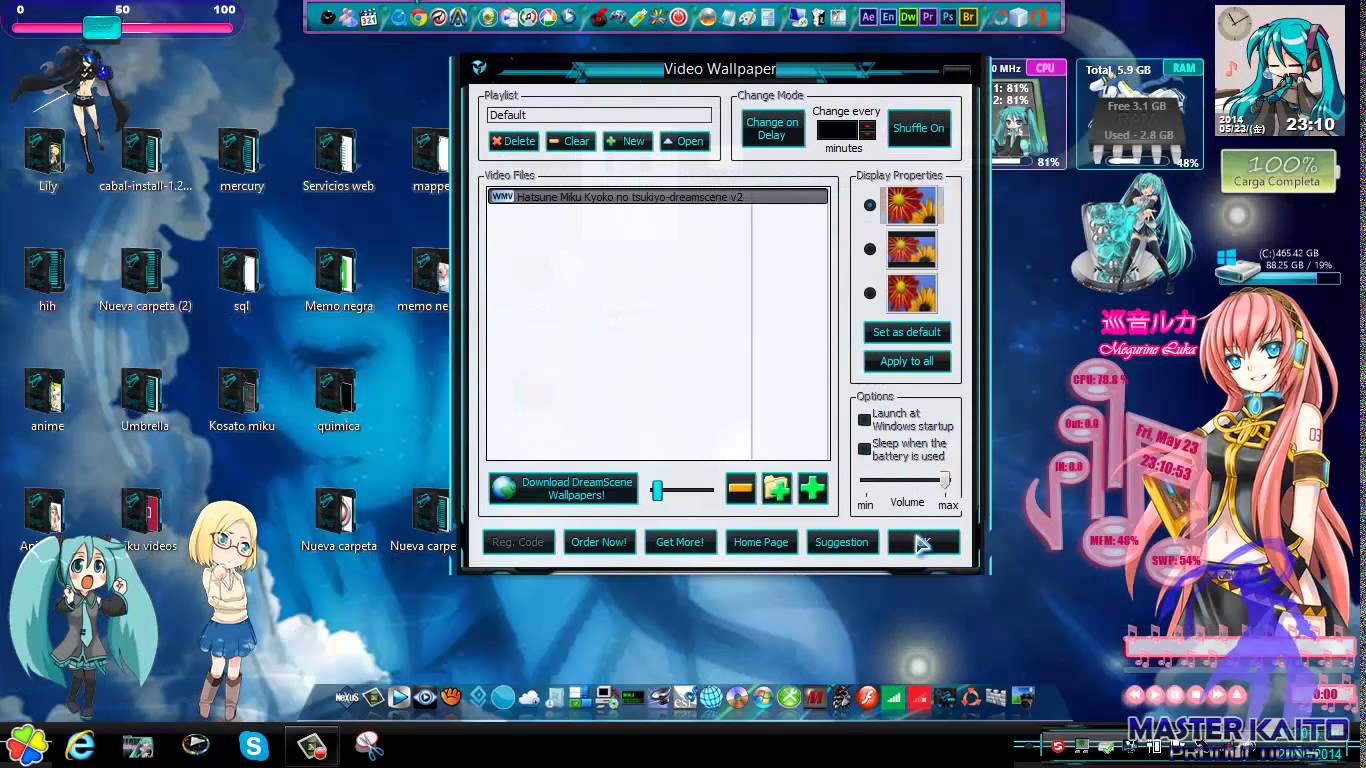Enable Launch at Windows startup checkbox
The image size is (1366, 768).
[865, 420]
